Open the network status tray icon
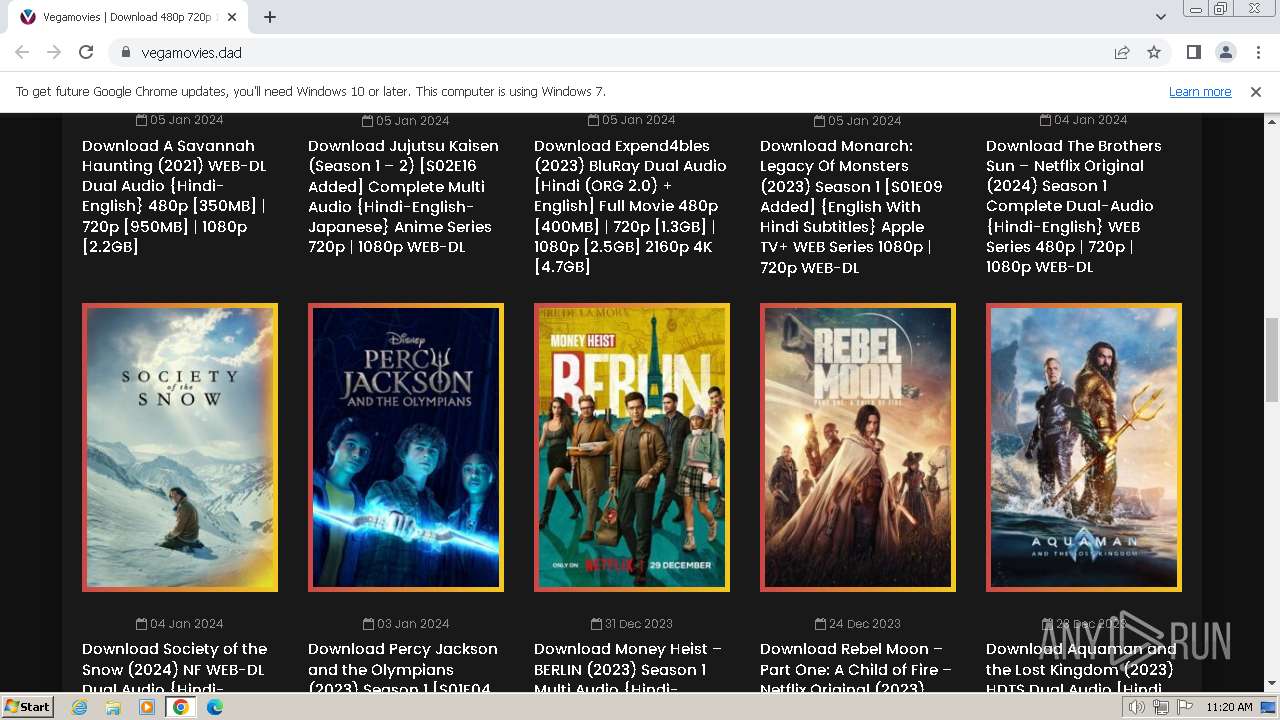The height and width of the screenshot is (720, 1280). [1161, 707]
